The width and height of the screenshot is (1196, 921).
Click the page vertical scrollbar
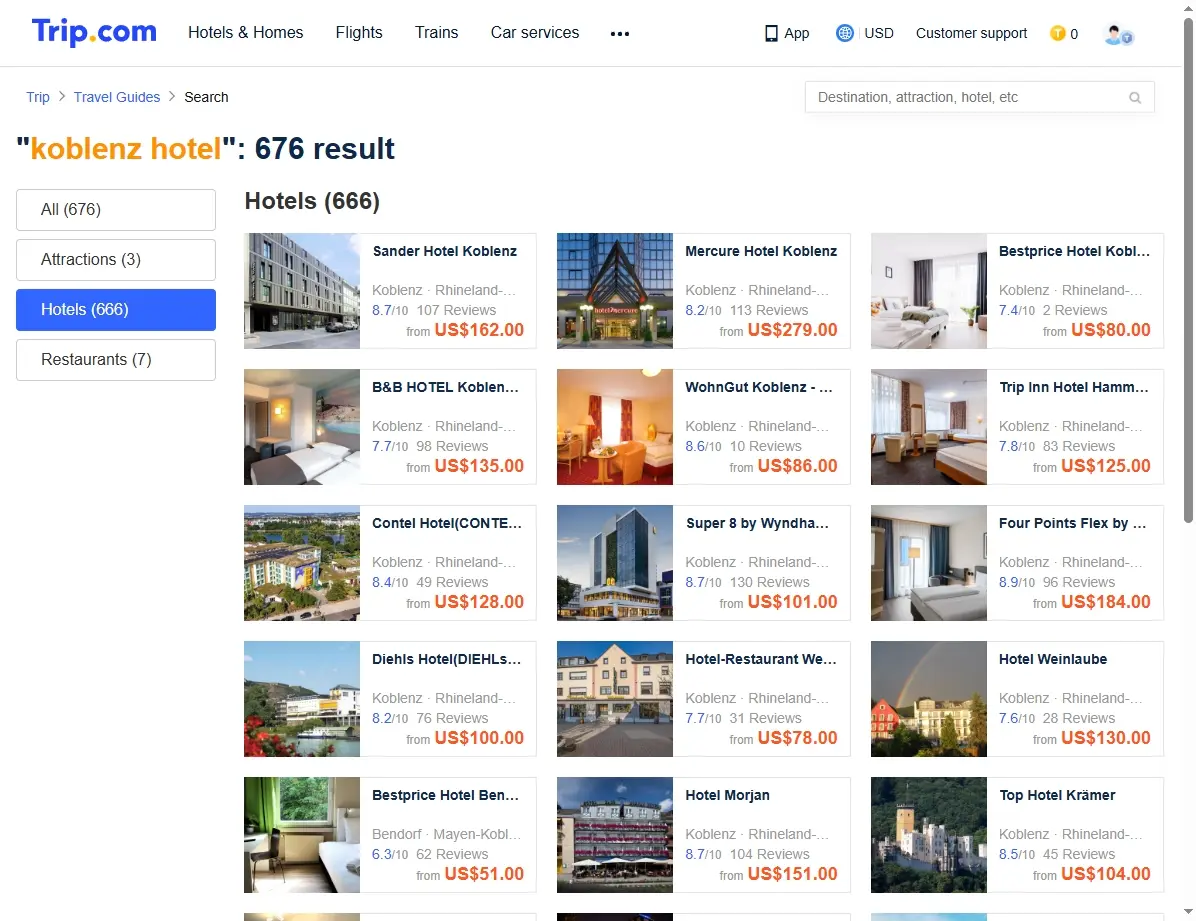tap(1188, 270)
